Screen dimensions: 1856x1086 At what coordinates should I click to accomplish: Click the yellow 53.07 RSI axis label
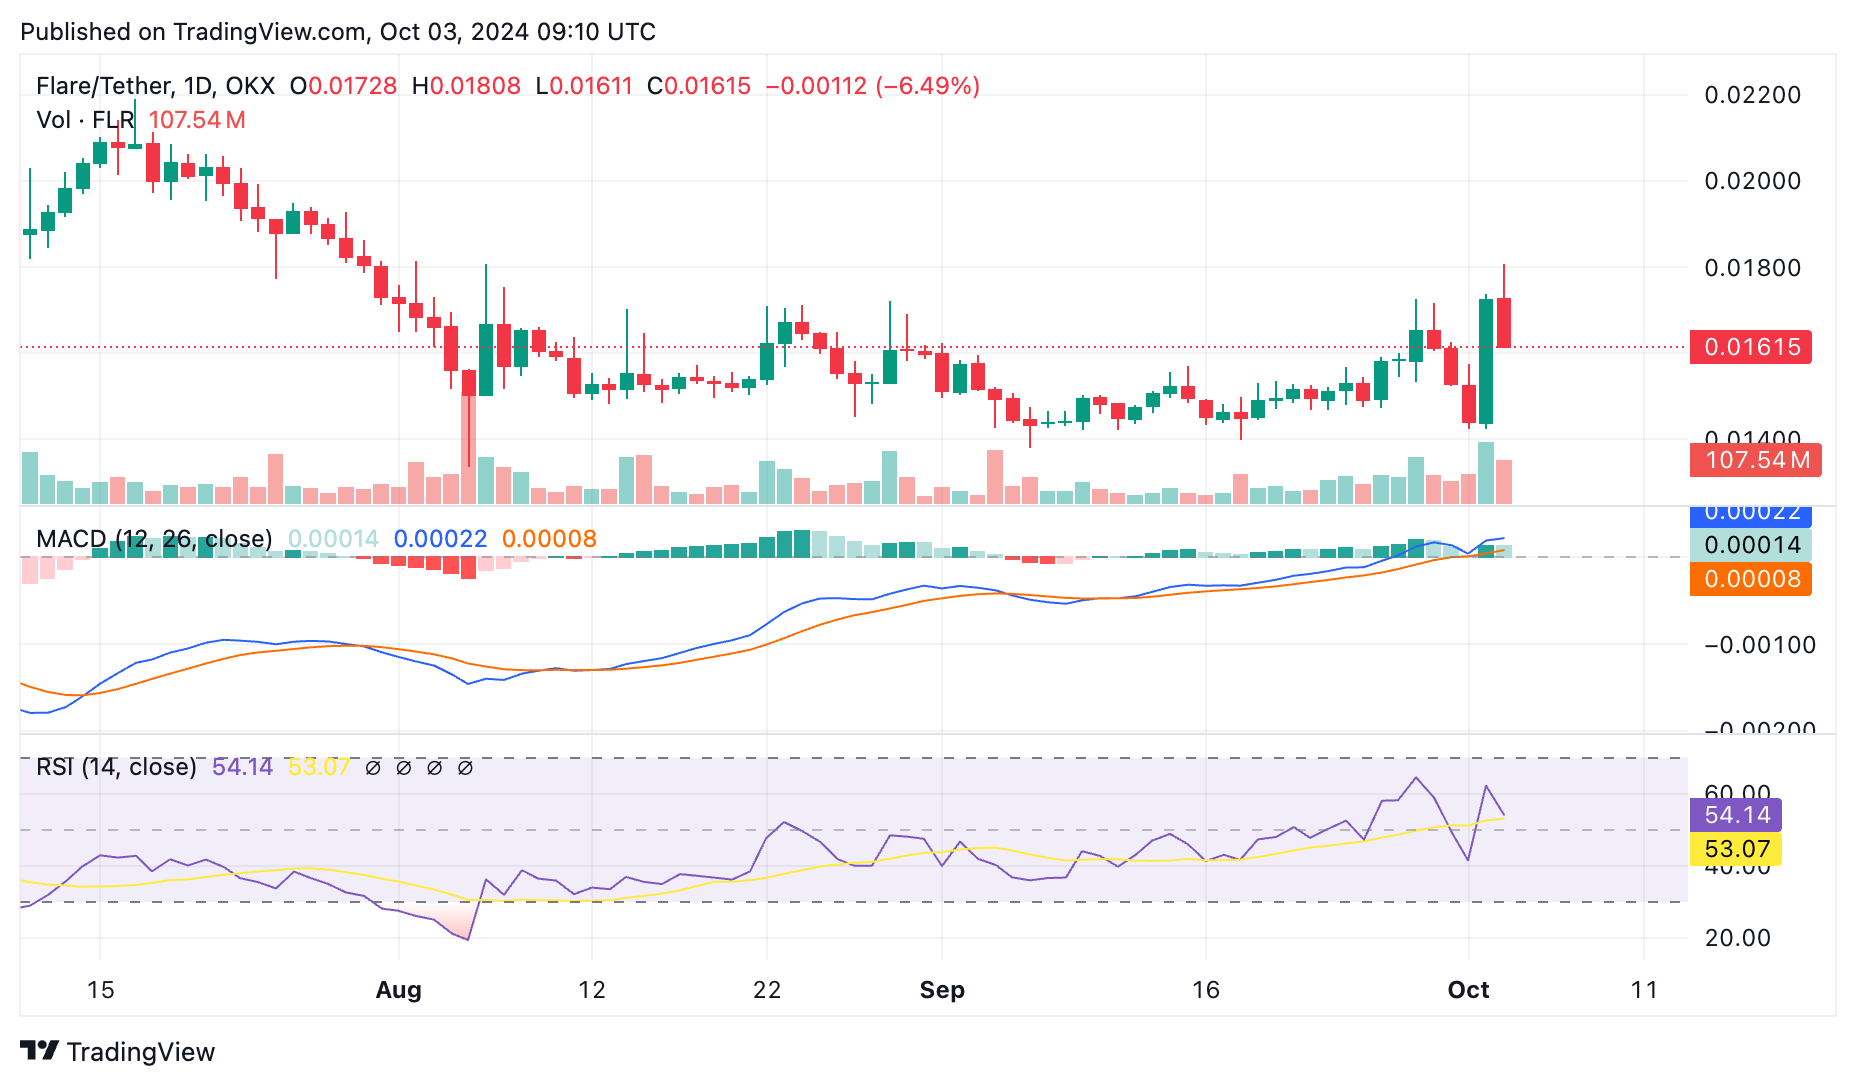[x=1736, y=849]
